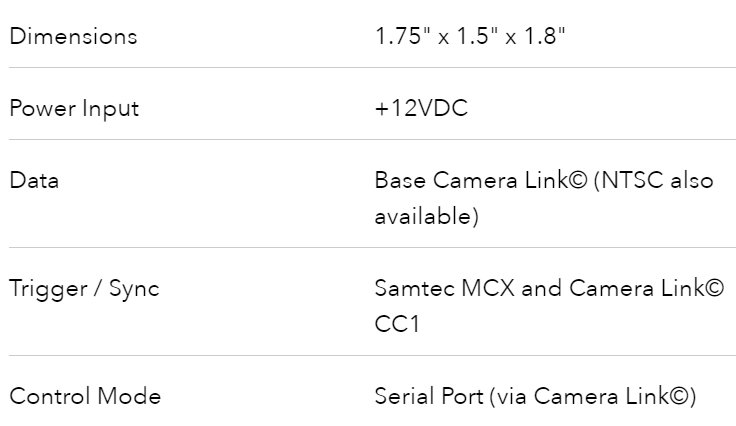Click the word available) on wrapped line
The width and height of the screenshot is (736, 426).
tap(427, 217)
